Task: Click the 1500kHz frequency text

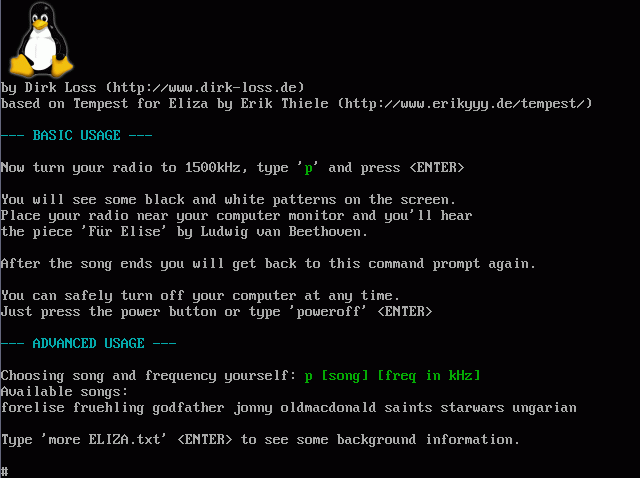Action: [212, 167]
